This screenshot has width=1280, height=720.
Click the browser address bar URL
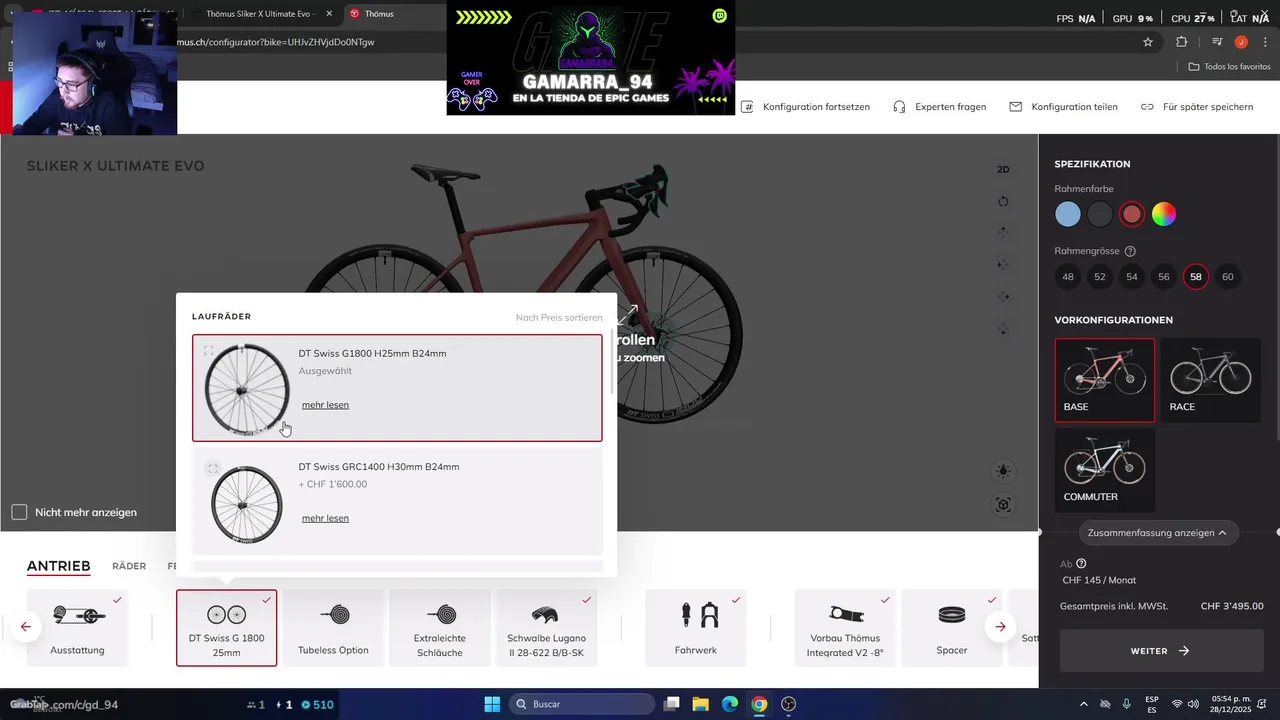(x=276, y=42)
